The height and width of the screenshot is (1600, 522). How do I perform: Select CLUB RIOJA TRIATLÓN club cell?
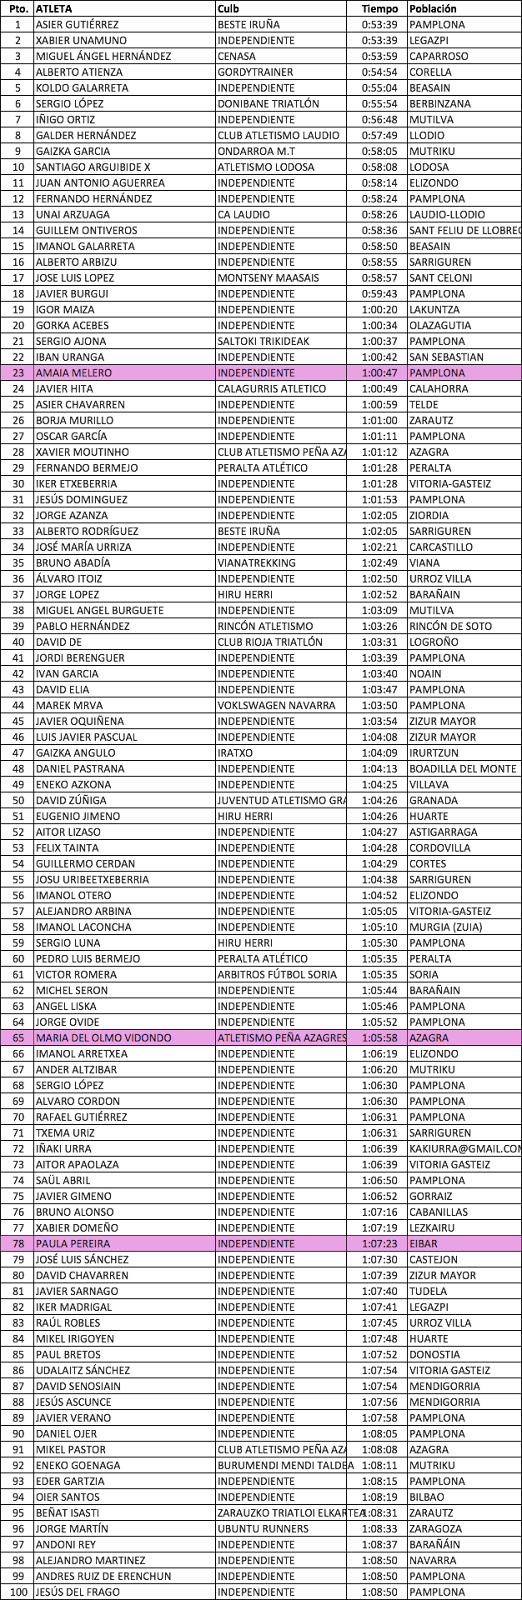pyautogui.click(x=270, y=642)
